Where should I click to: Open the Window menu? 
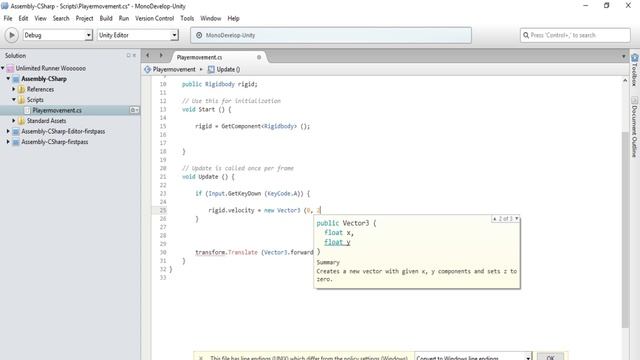pyautogui.click(x=210, y=18)
